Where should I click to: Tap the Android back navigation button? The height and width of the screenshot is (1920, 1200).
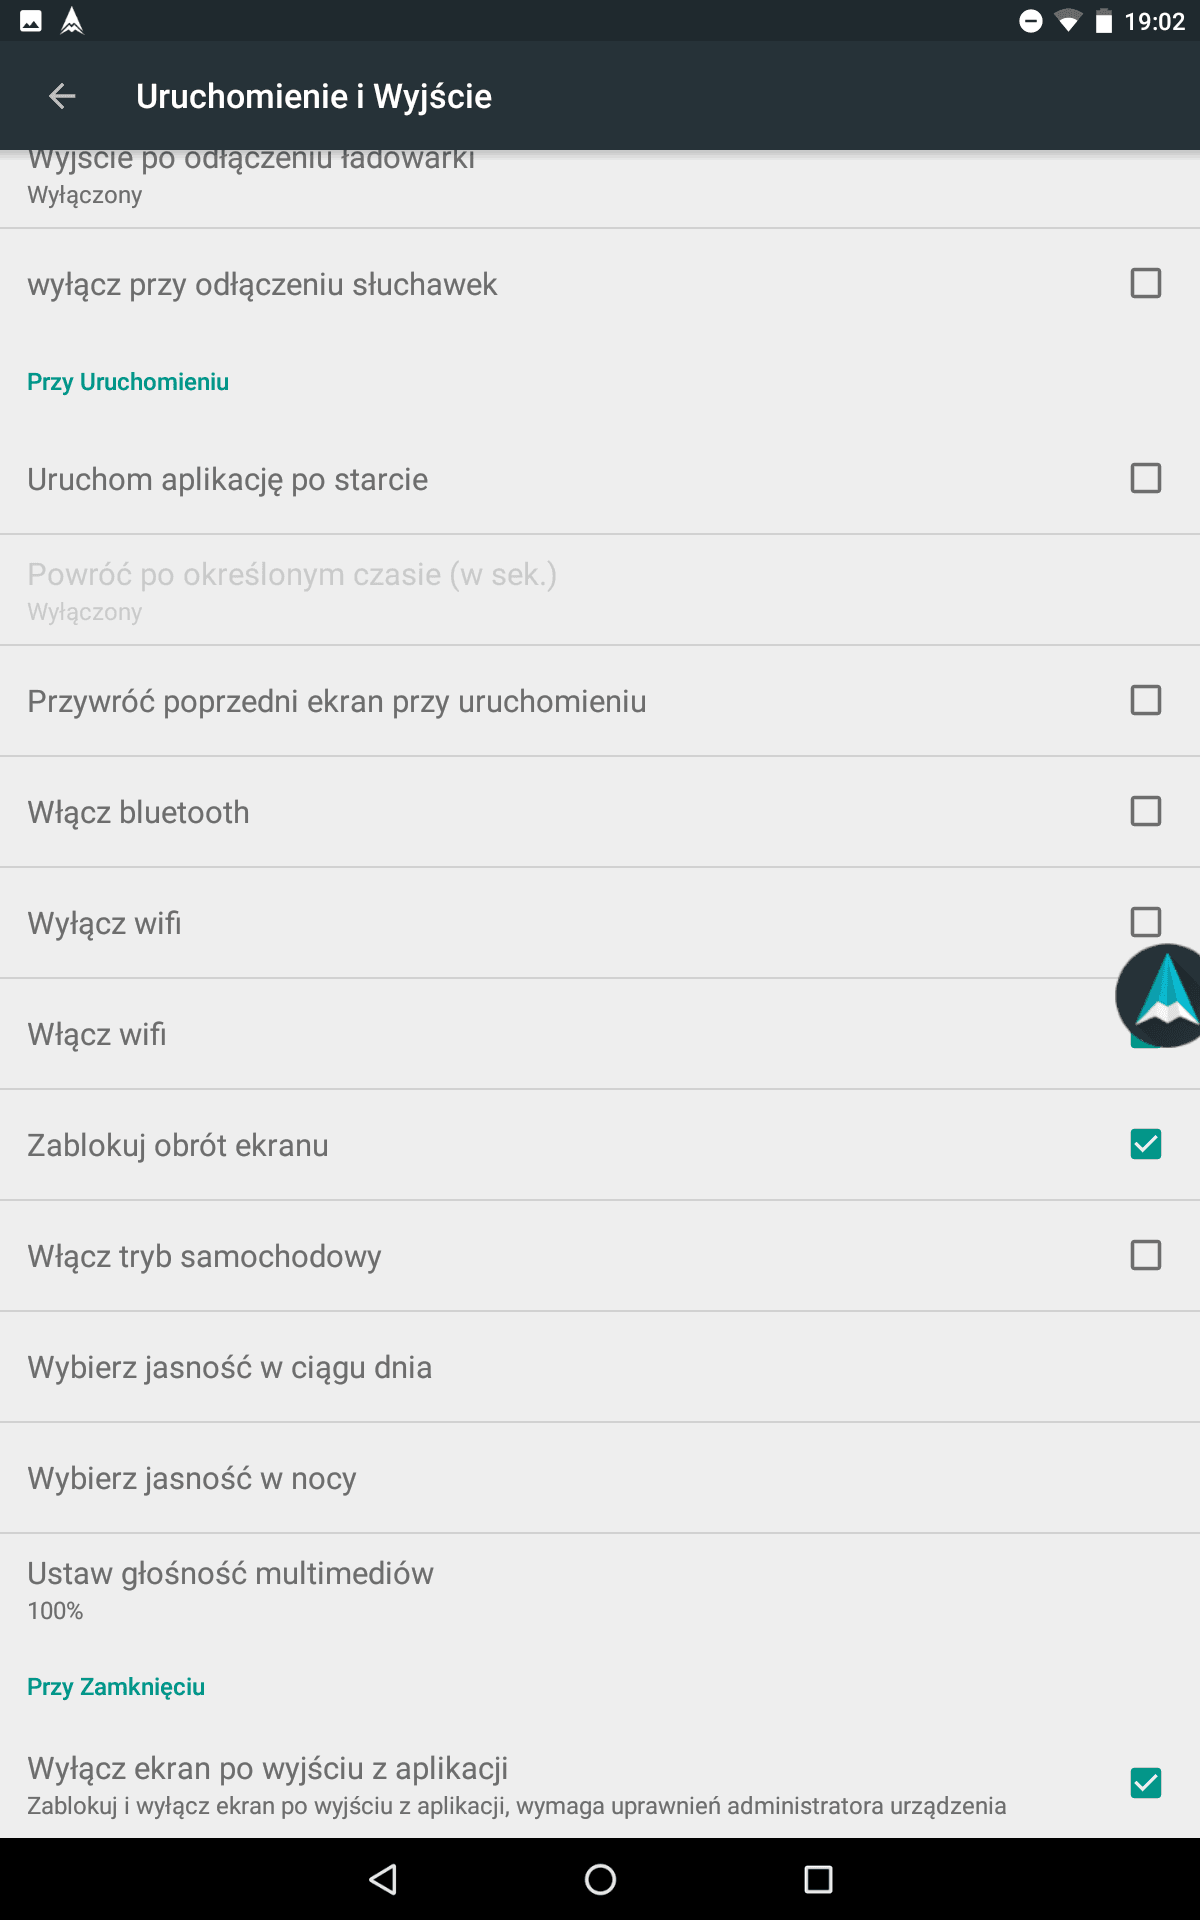pyautogui.click(x=383, y=1879)
